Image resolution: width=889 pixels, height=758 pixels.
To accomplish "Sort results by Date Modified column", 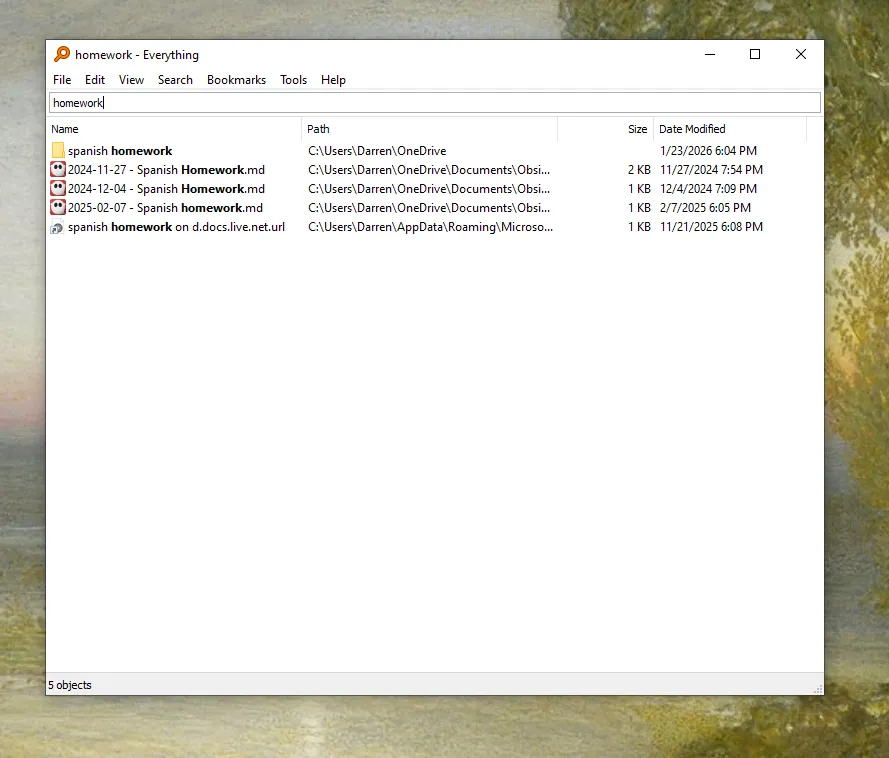I will pyautogui.click(x=692, y=128).
